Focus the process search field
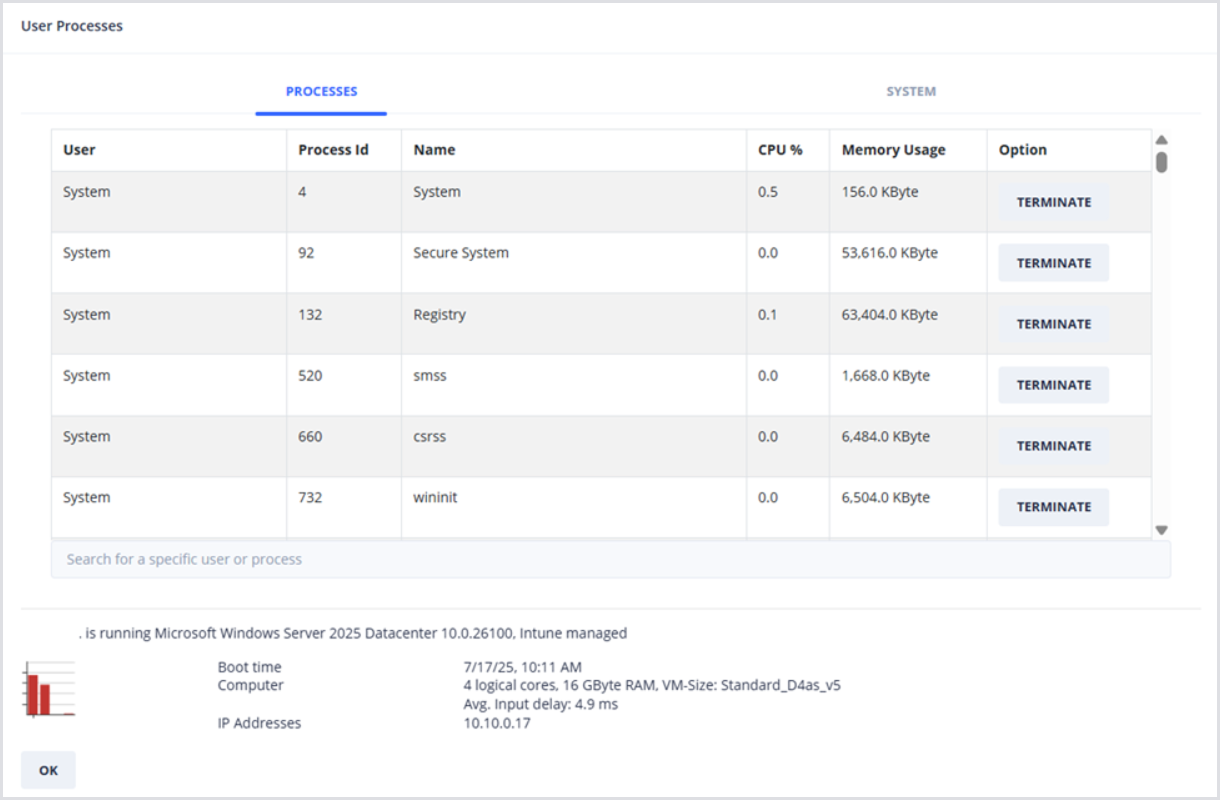Viewport: 1220px width, 800px height. 610,559
